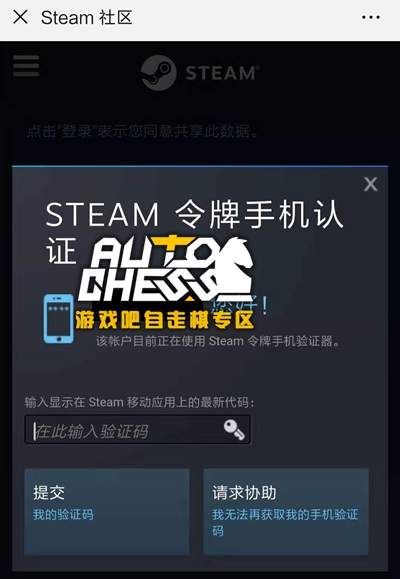This screenshot has width=400, height=579.
Task: Tap the Steam round logo icon
Action: [158, 73]
